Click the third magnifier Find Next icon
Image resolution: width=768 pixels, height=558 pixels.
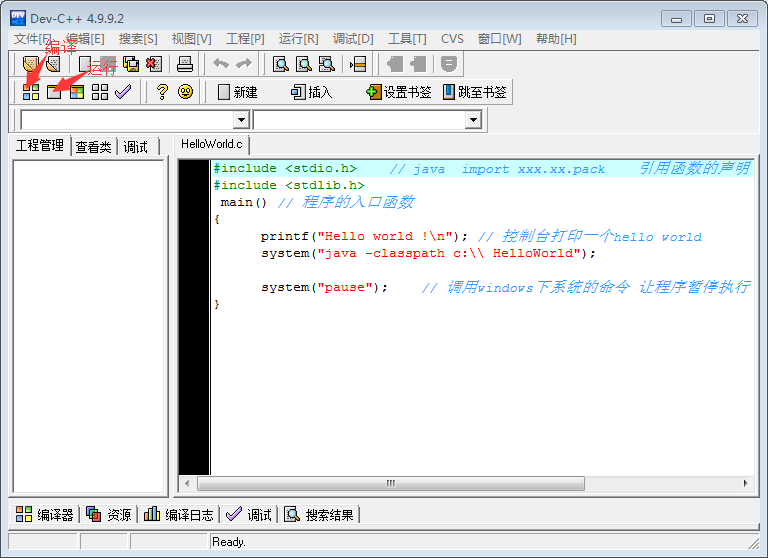(327, 64)
